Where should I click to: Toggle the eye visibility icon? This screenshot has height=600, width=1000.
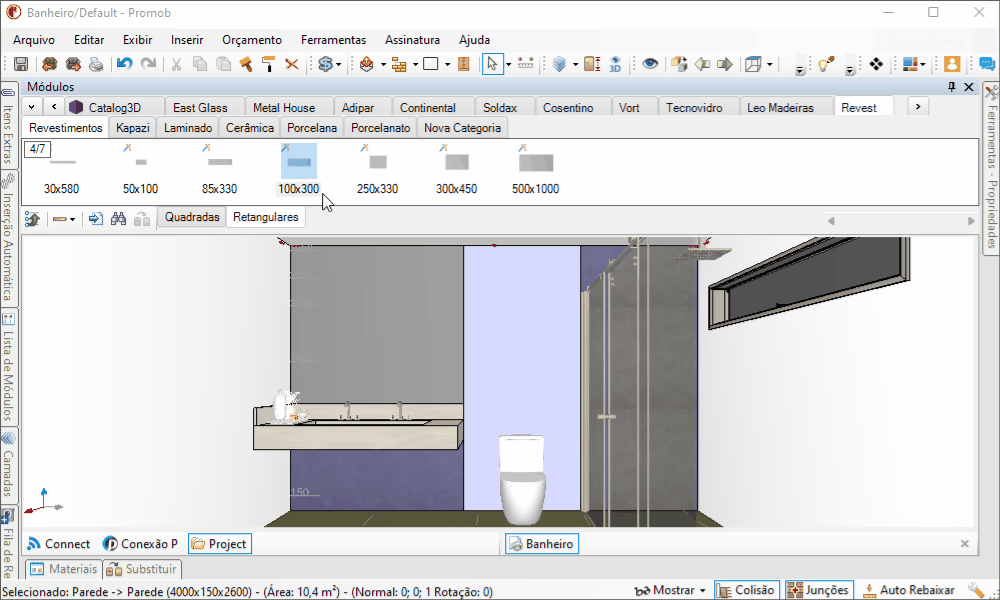pos(650,64)
